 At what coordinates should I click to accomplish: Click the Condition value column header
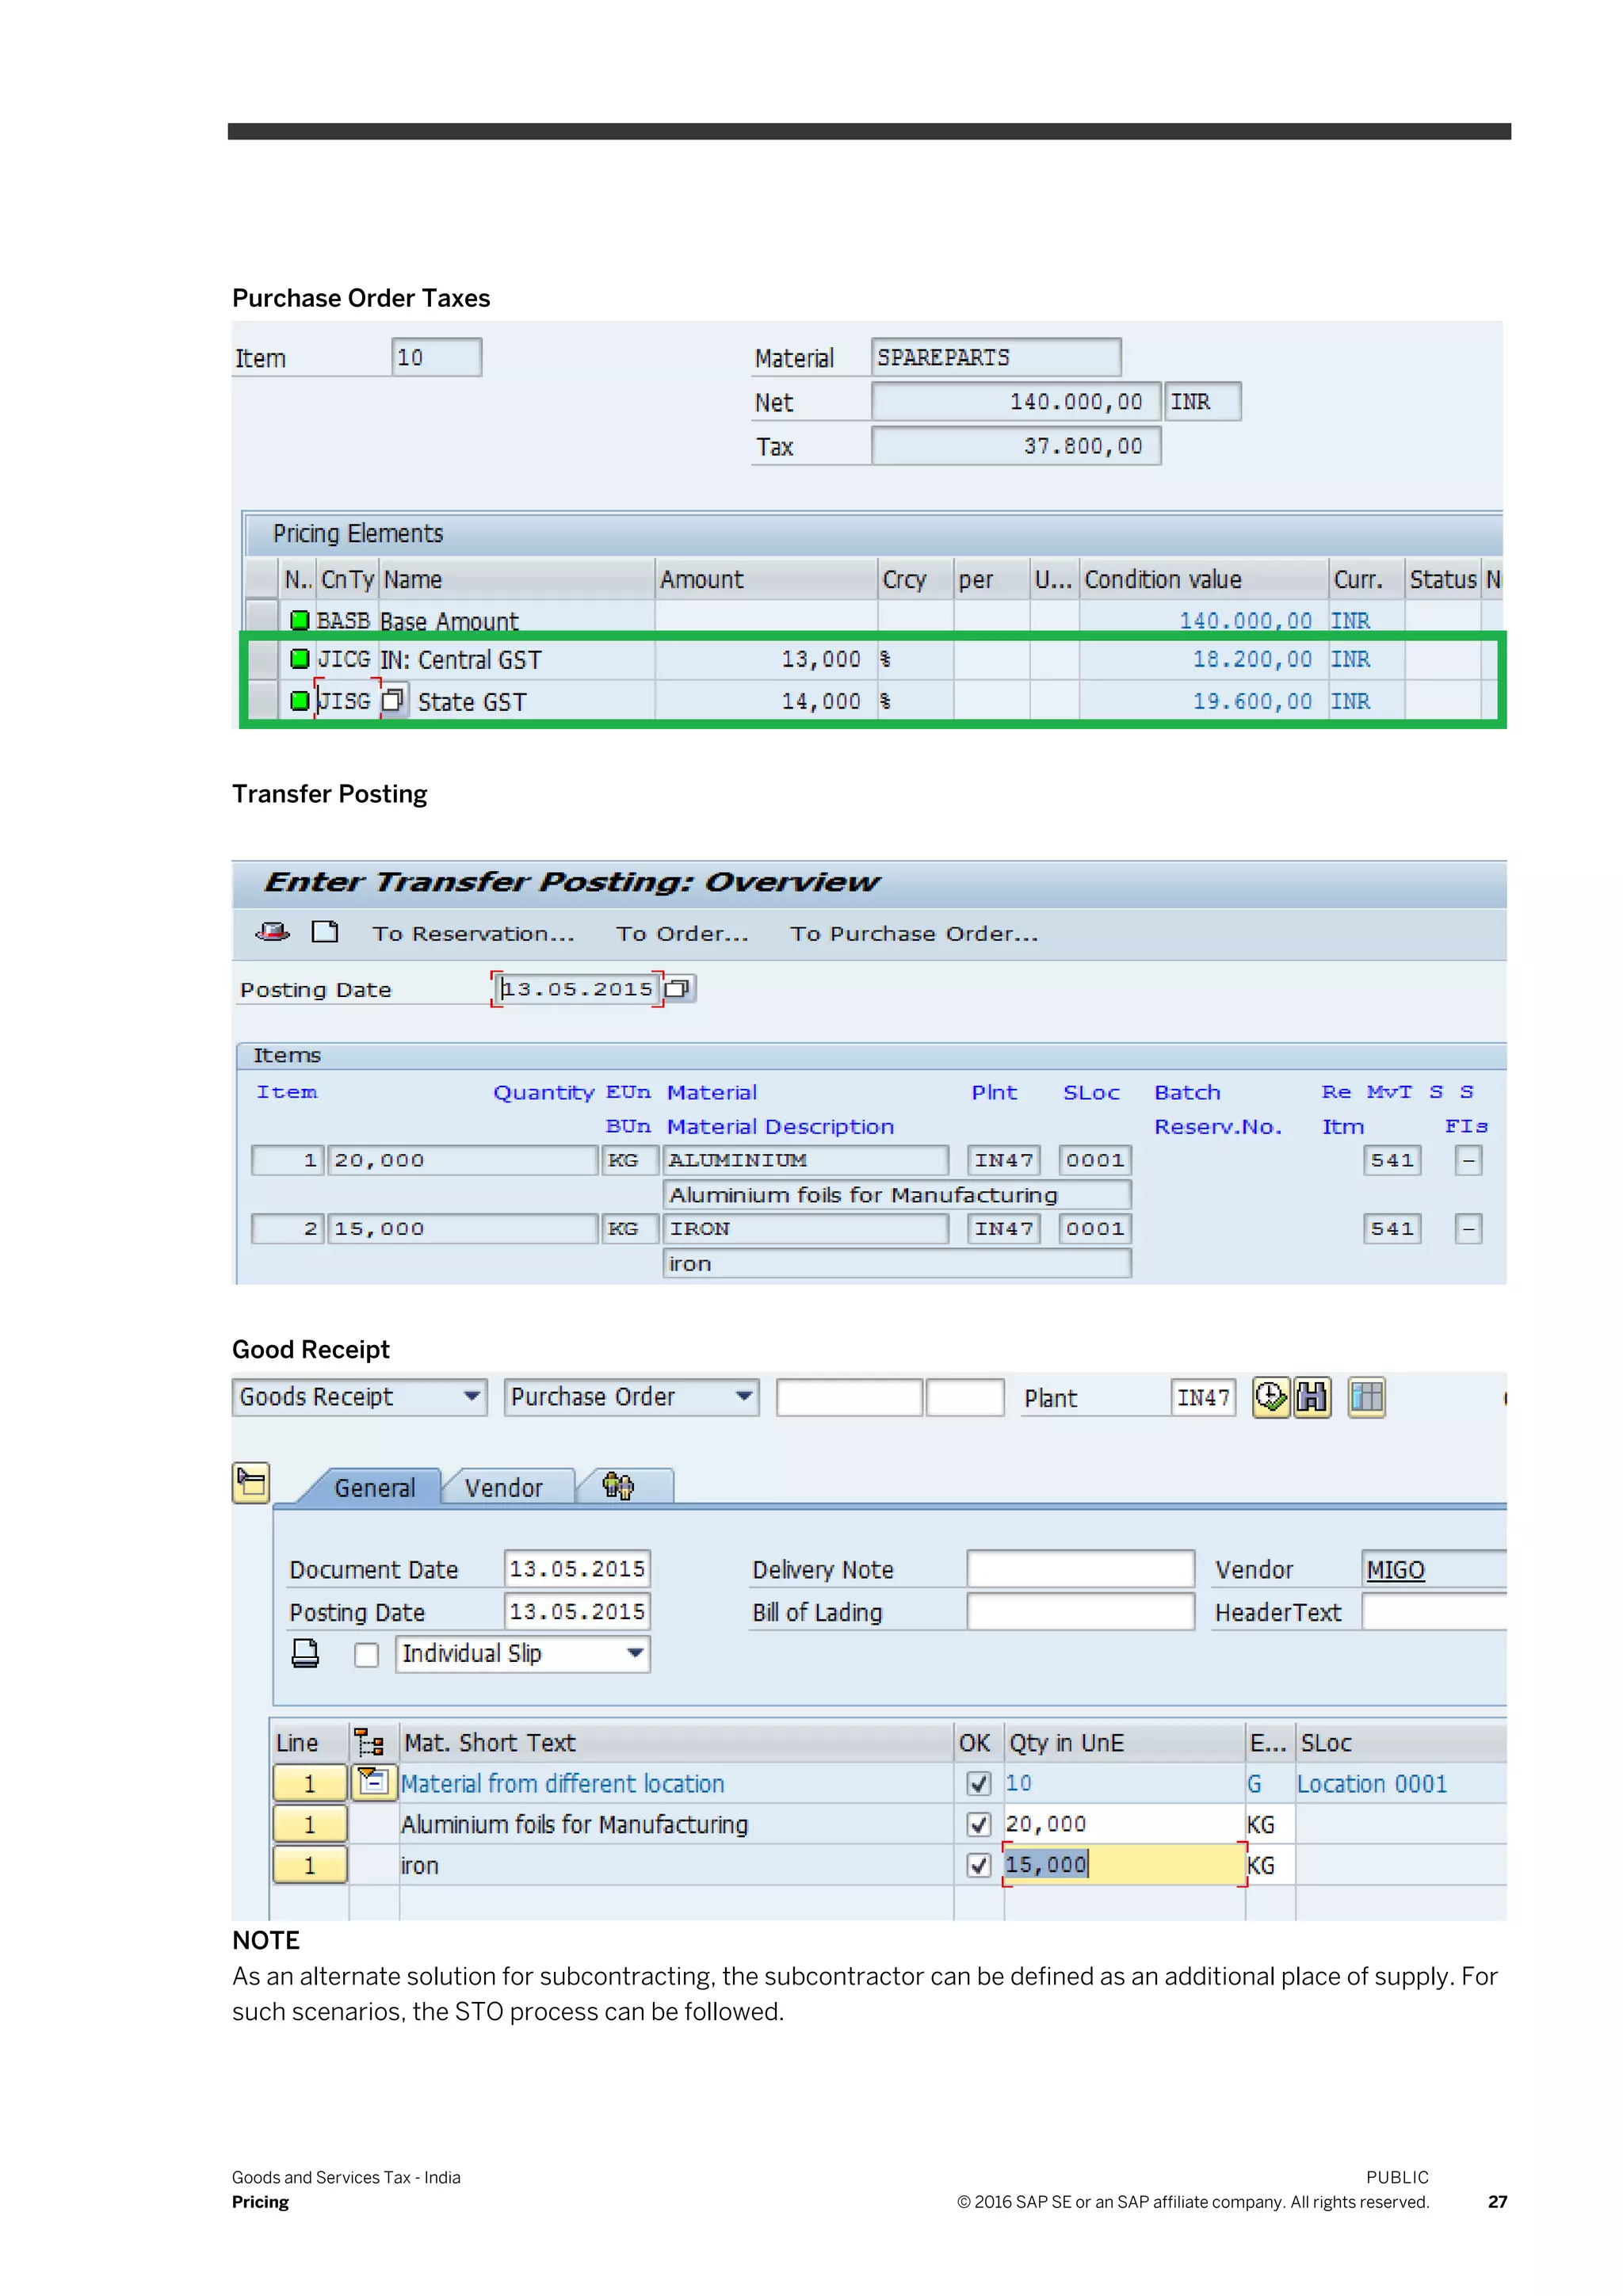pos(1203,579)
